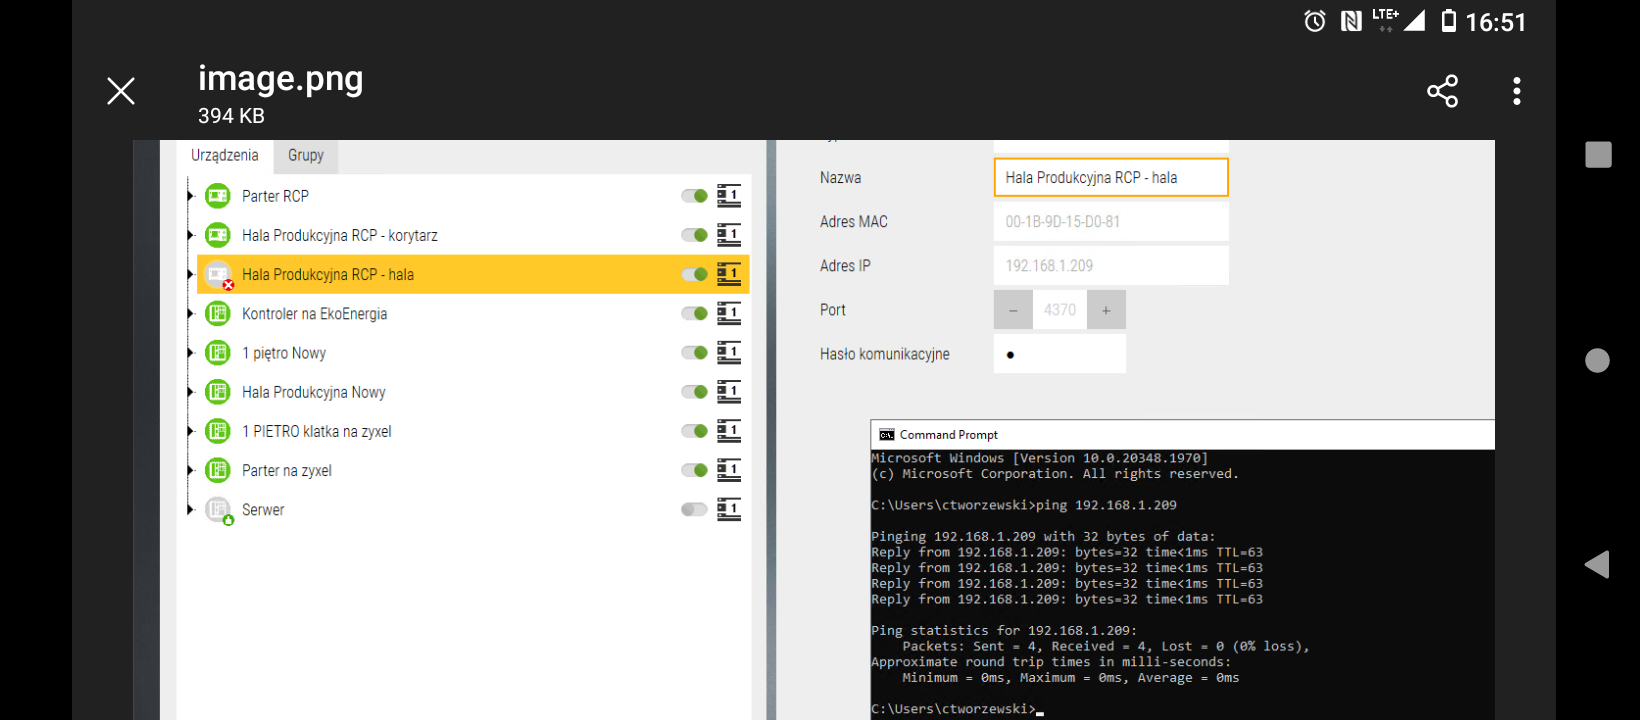This screenshot has height=720, width=1640.
Task: Expand Hala Produkcyjna RCP - korytarz row
Action: coord(189,235)
